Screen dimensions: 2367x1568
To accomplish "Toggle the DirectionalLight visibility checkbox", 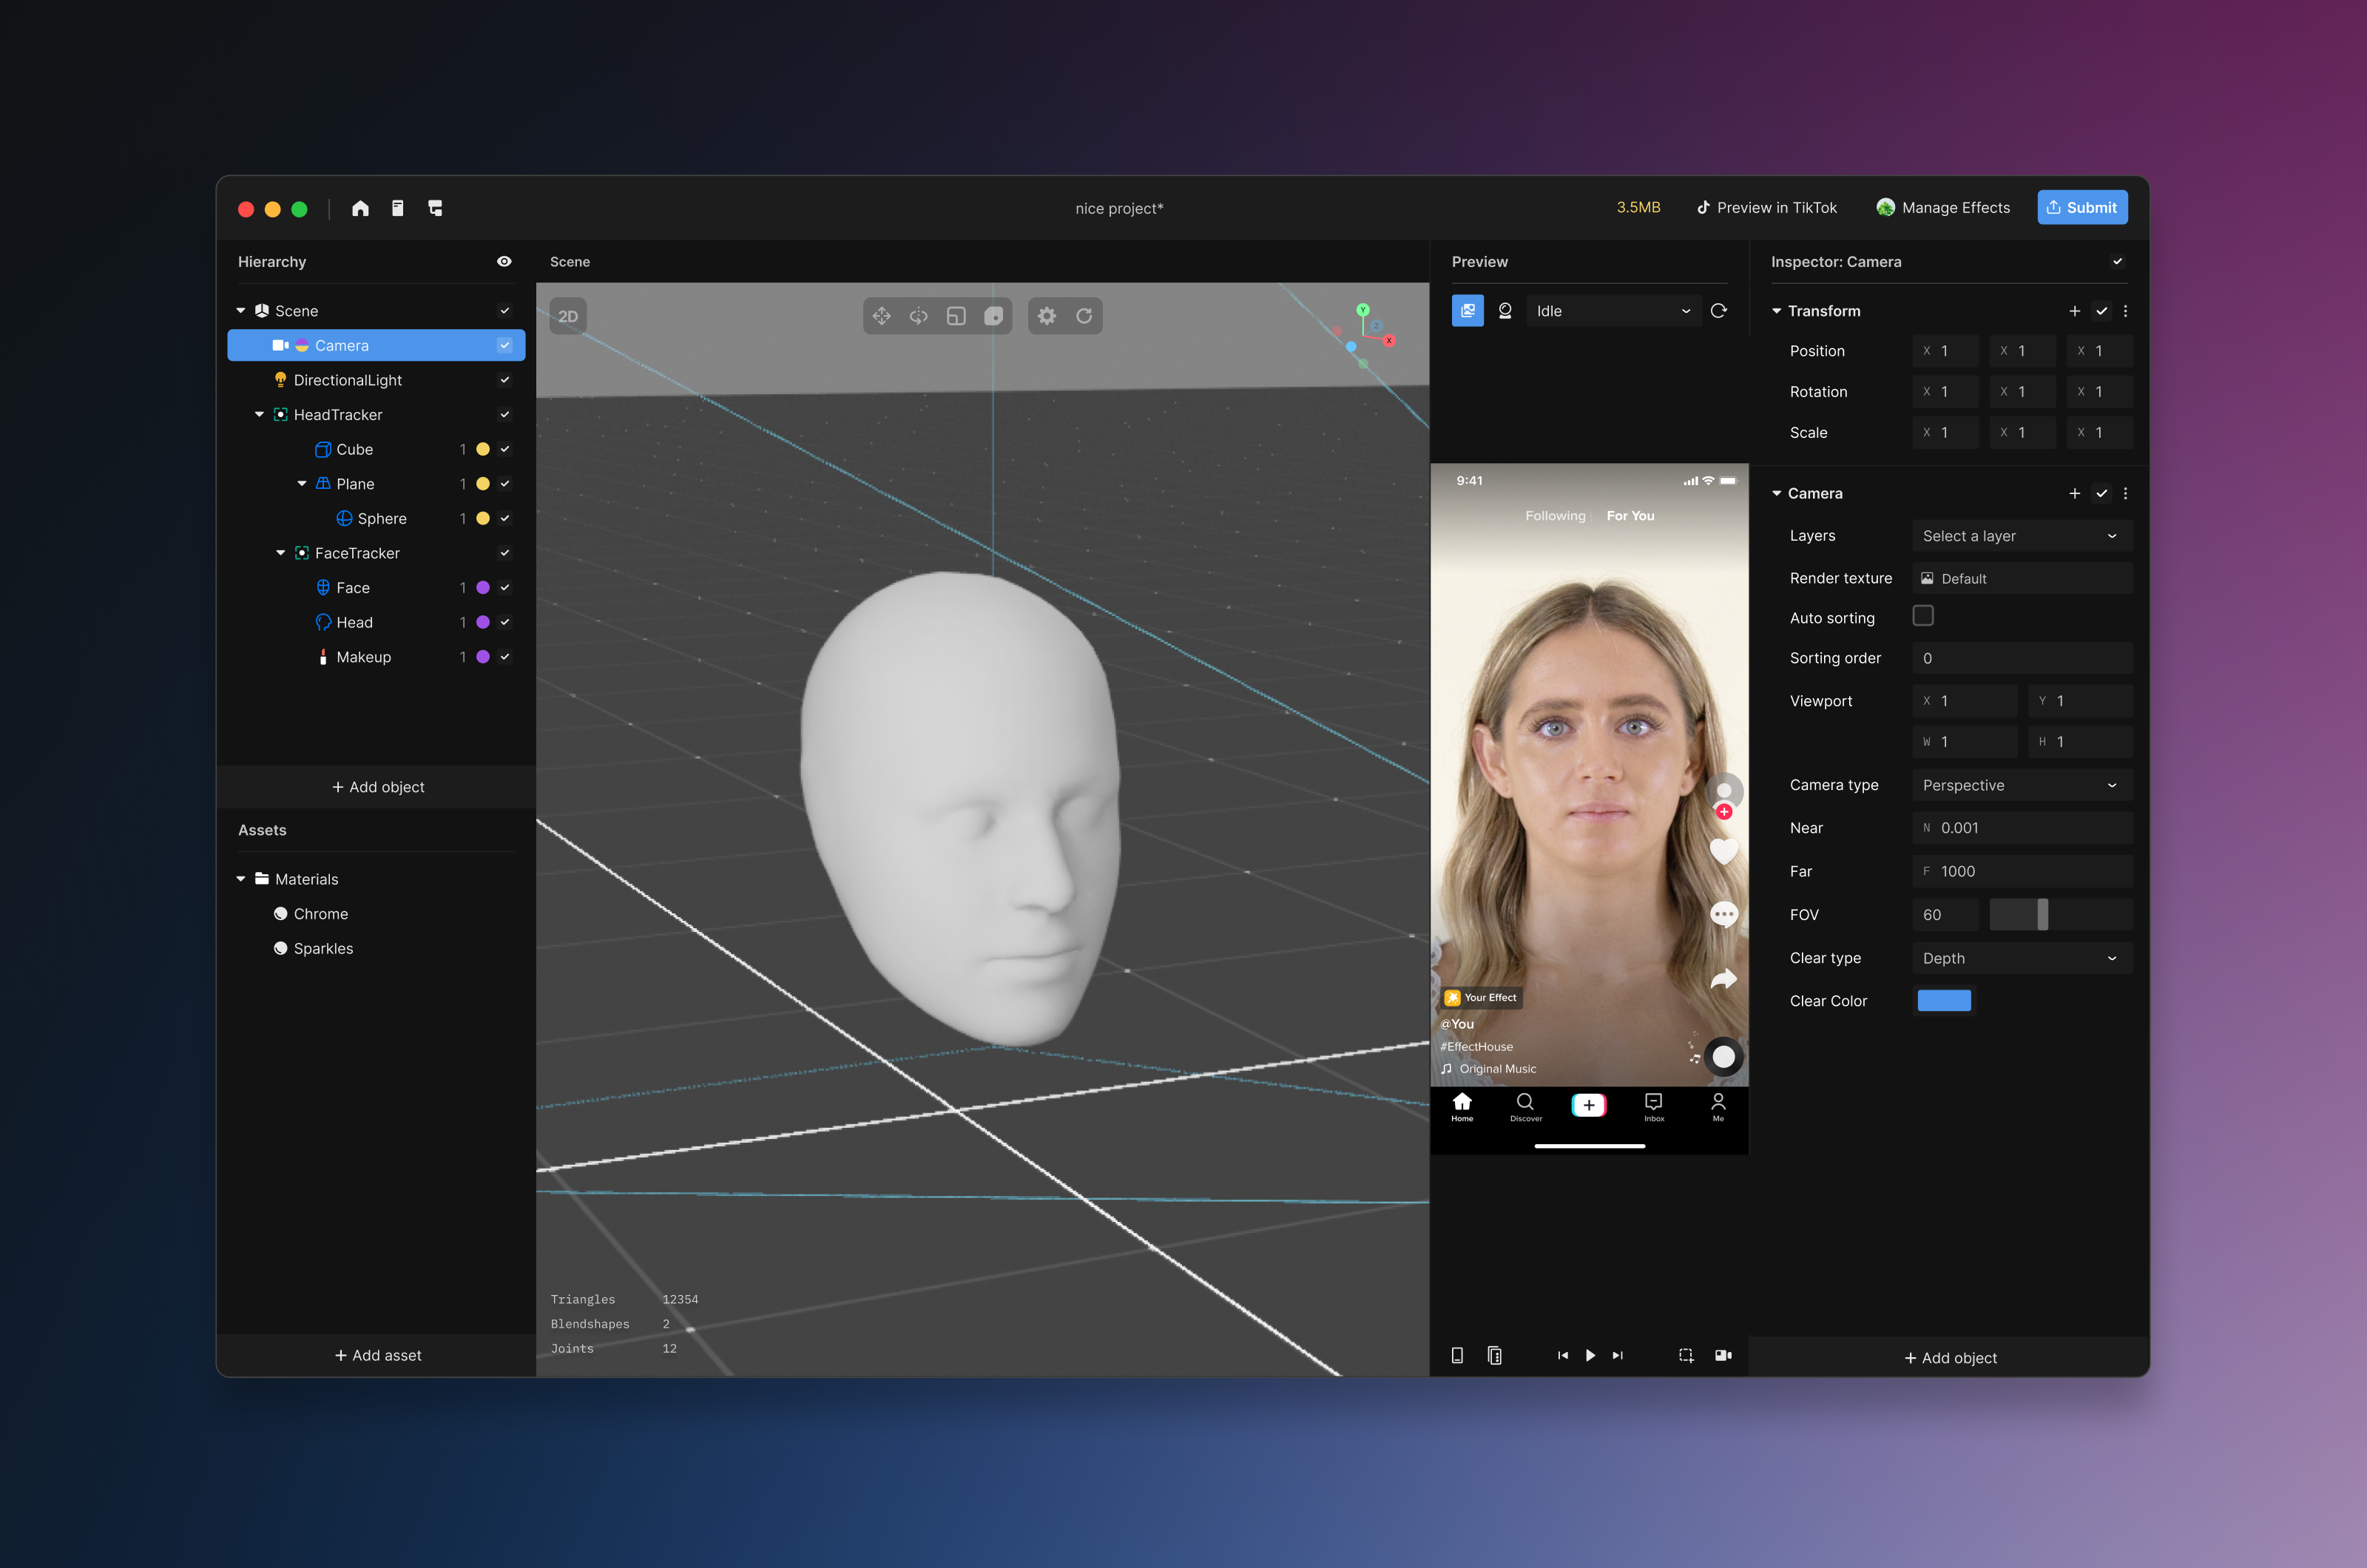I will [x=505, y=380].
